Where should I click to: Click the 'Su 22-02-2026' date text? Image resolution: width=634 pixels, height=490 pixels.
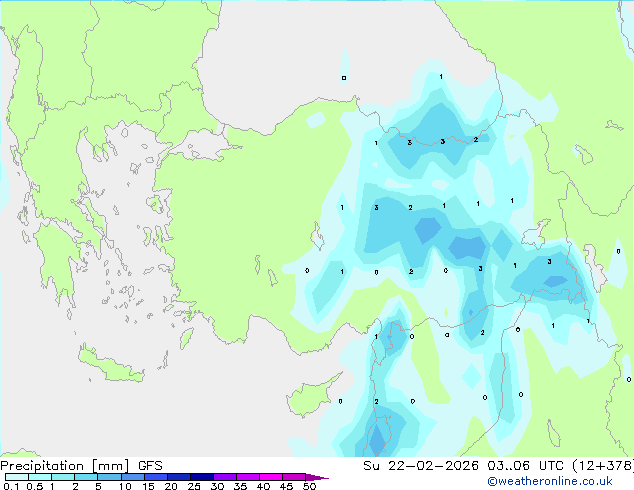click(x=421, y=466)
